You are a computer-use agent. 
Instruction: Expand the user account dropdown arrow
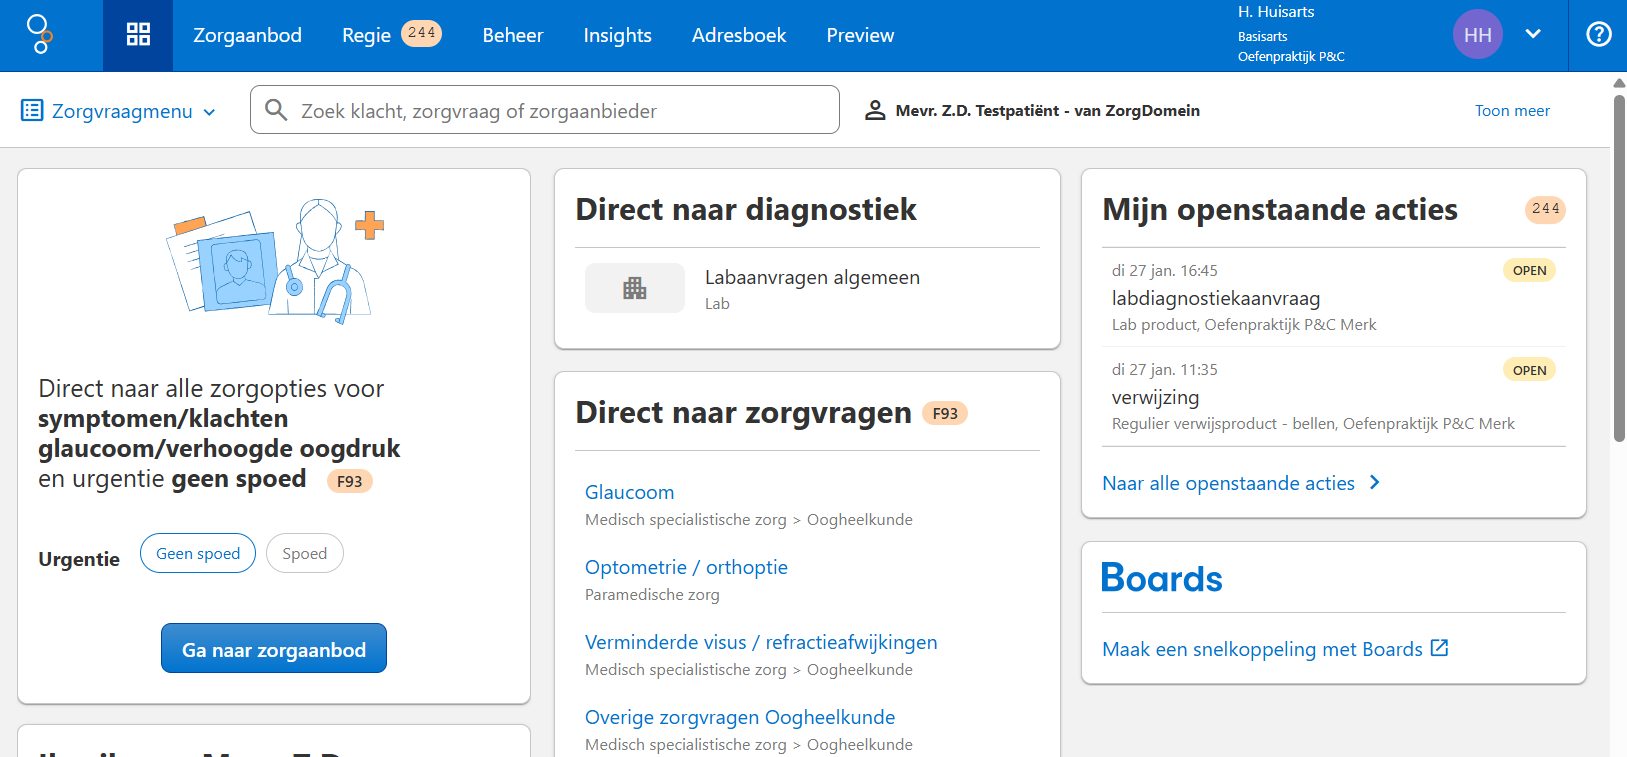[1533, 34]
